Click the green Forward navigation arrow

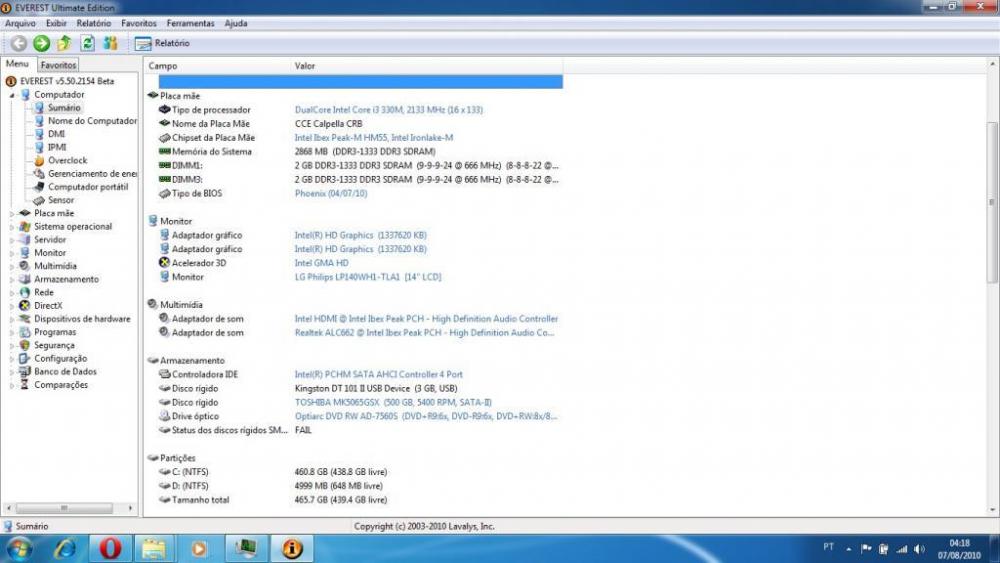41,43
